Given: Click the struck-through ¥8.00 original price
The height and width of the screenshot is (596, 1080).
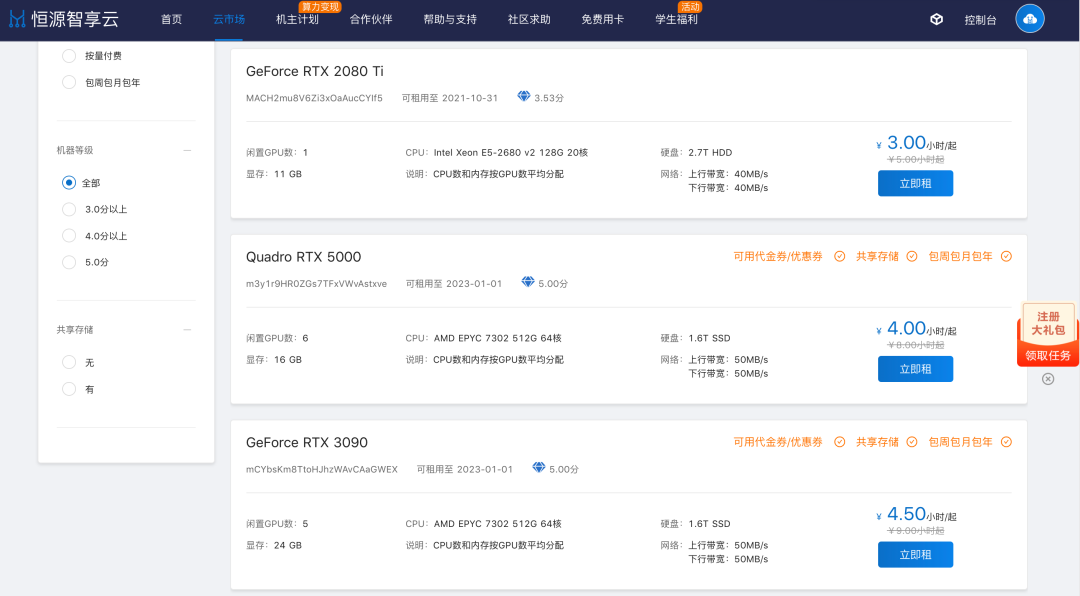Looking at the screenshot, I should 915,345.
